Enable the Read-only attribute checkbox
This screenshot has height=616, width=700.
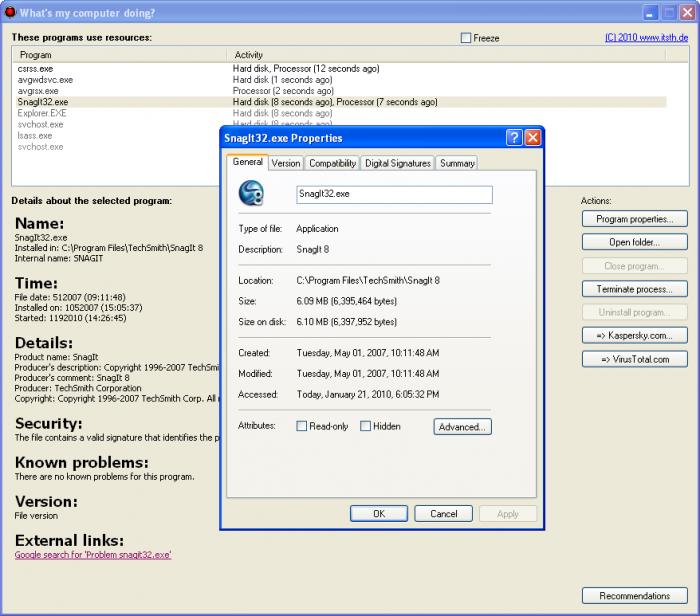tap(301, 426)
